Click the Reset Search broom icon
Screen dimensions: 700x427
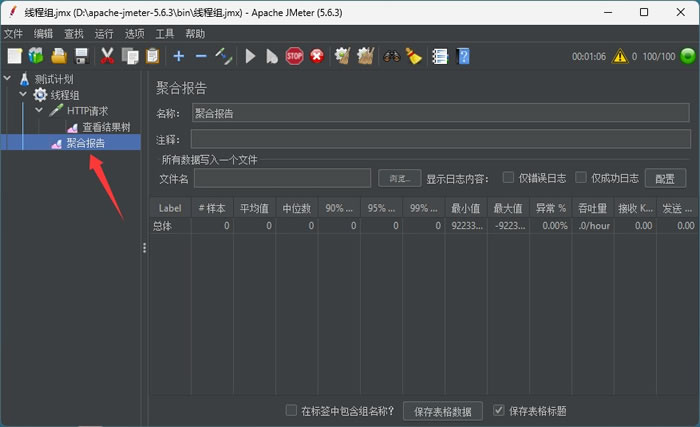[414, 56]
